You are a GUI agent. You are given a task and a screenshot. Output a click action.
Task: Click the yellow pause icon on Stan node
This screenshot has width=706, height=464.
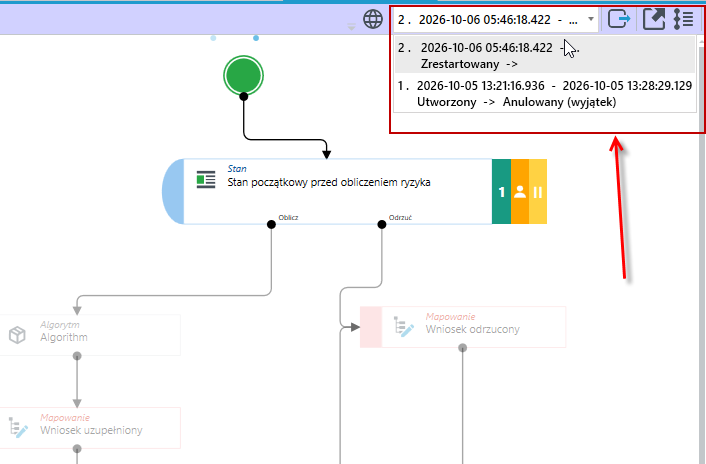pos(538,191)
